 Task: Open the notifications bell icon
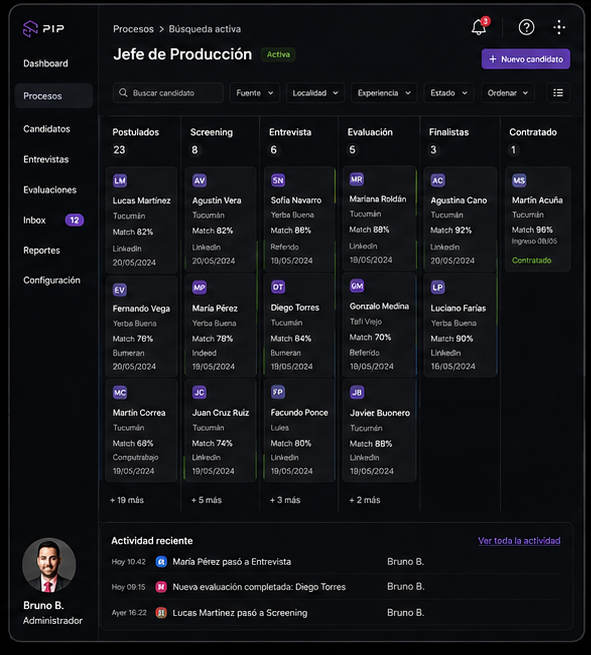479,28
